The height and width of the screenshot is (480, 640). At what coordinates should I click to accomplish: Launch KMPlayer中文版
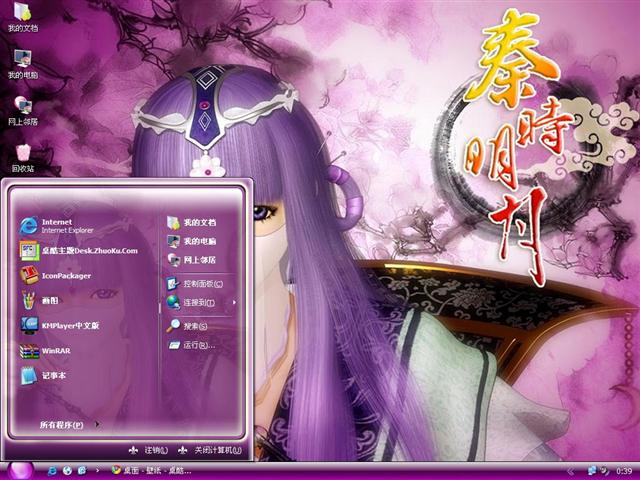pyautogui.click(x=60, y=325)
